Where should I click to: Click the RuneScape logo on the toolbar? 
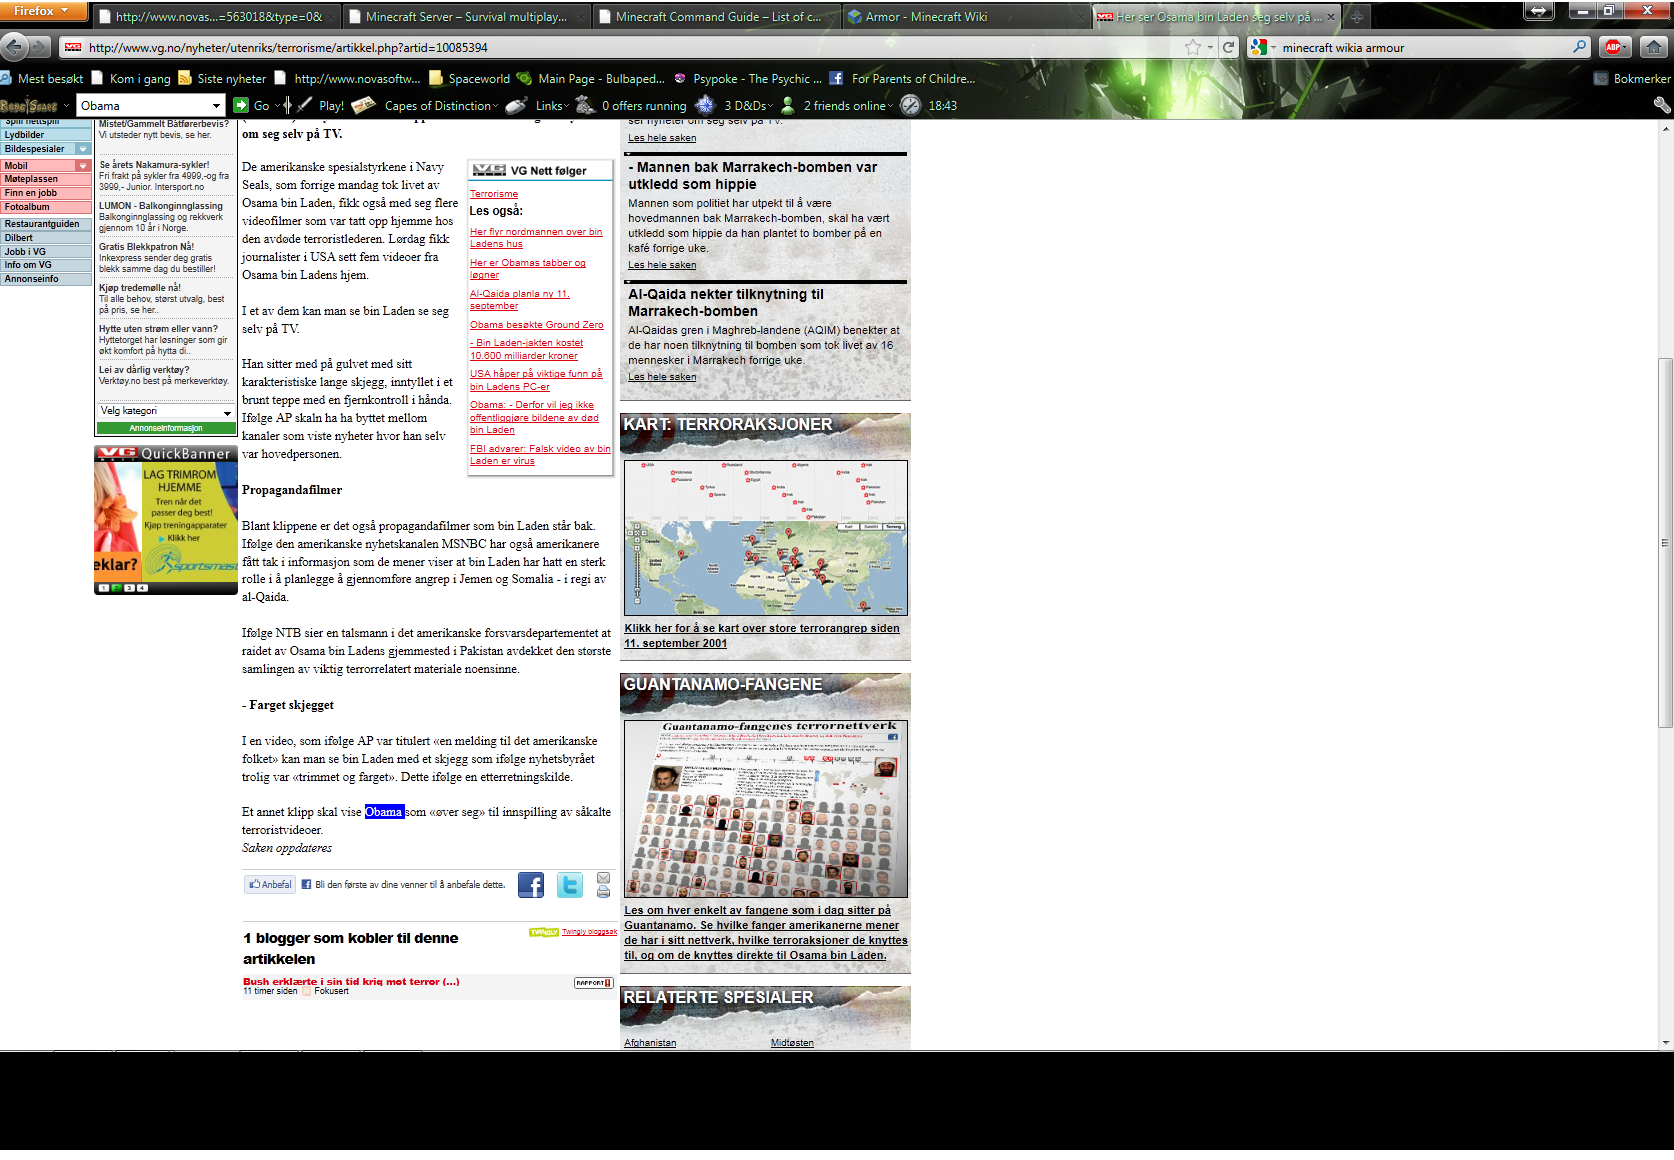coord(29,105)
